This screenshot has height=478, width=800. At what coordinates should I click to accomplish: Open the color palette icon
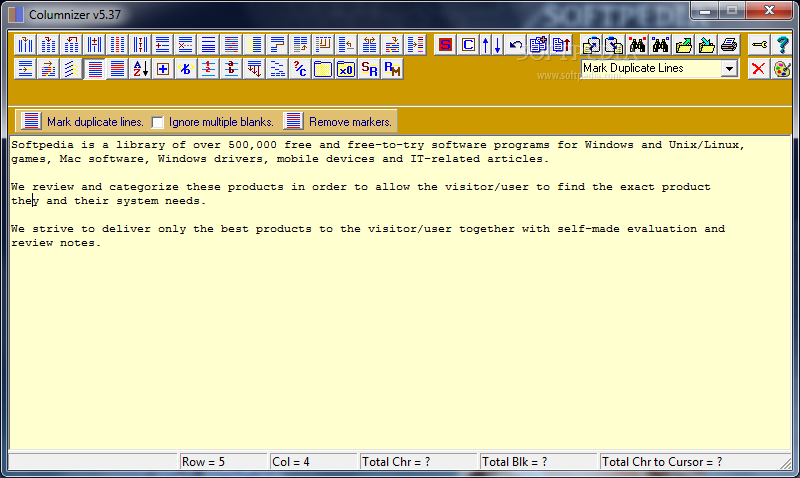(782, 68)
